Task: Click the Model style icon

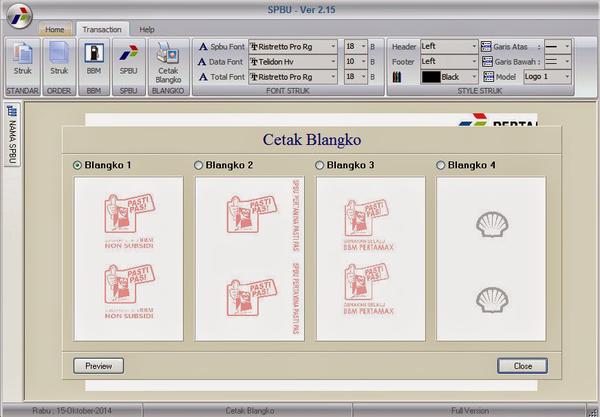Action: coord(488,77)
